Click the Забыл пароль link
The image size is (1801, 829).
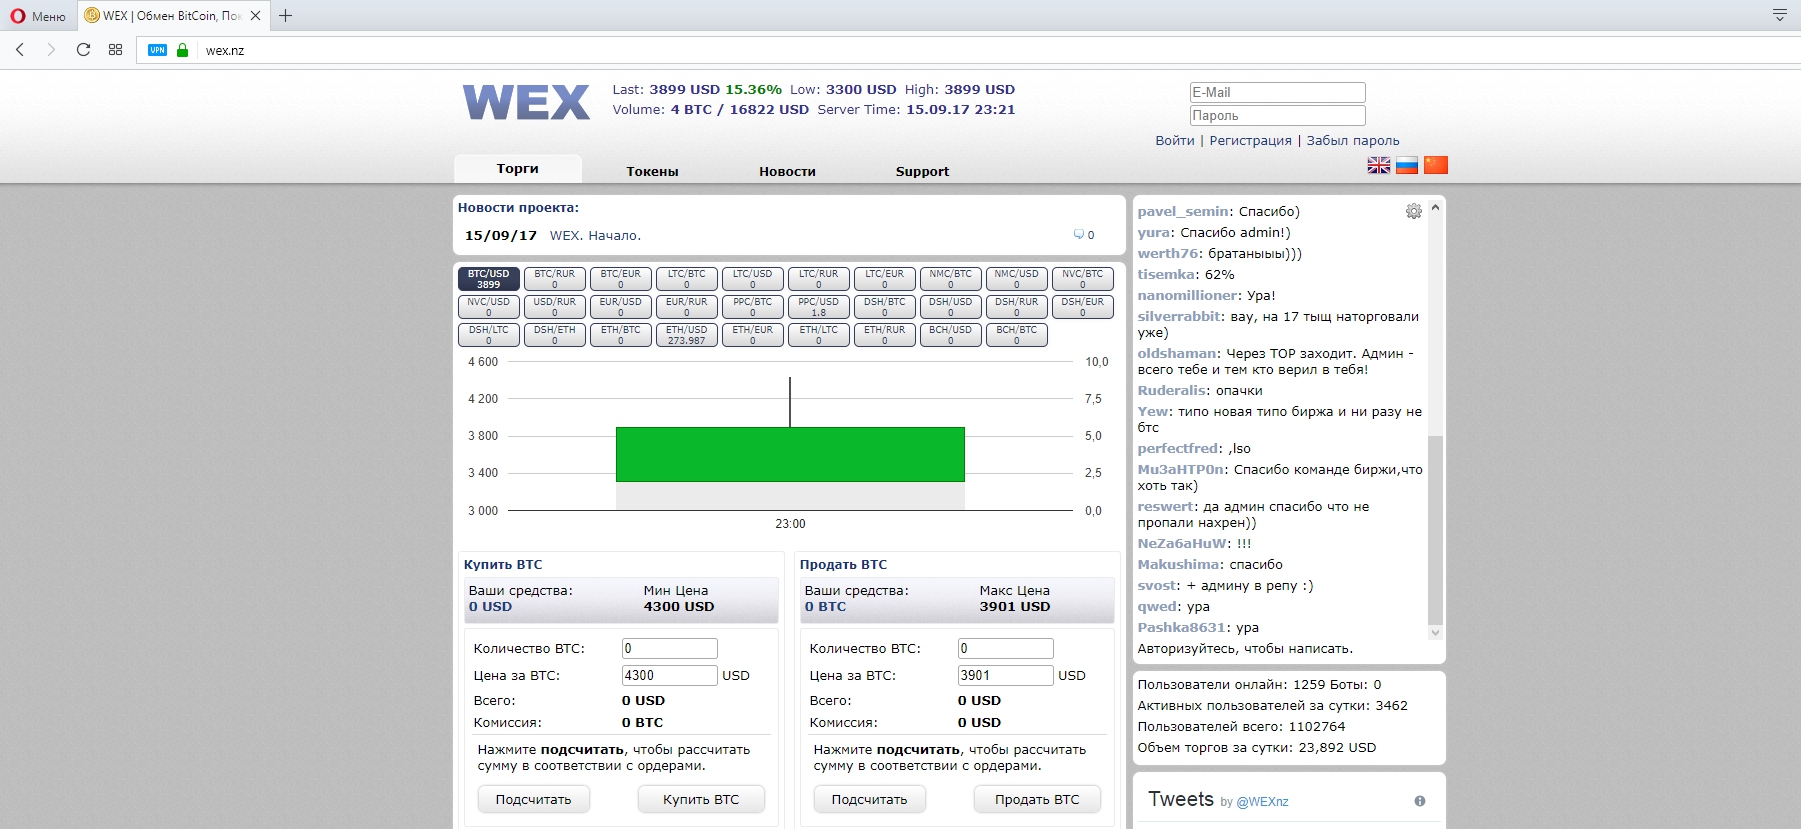(1353, 141)
